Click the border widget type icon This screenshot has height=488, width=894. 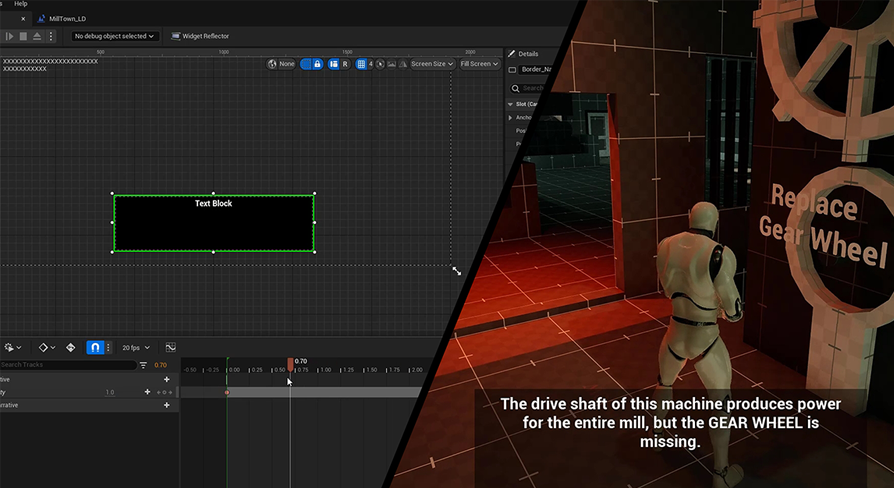coord(512,70)
